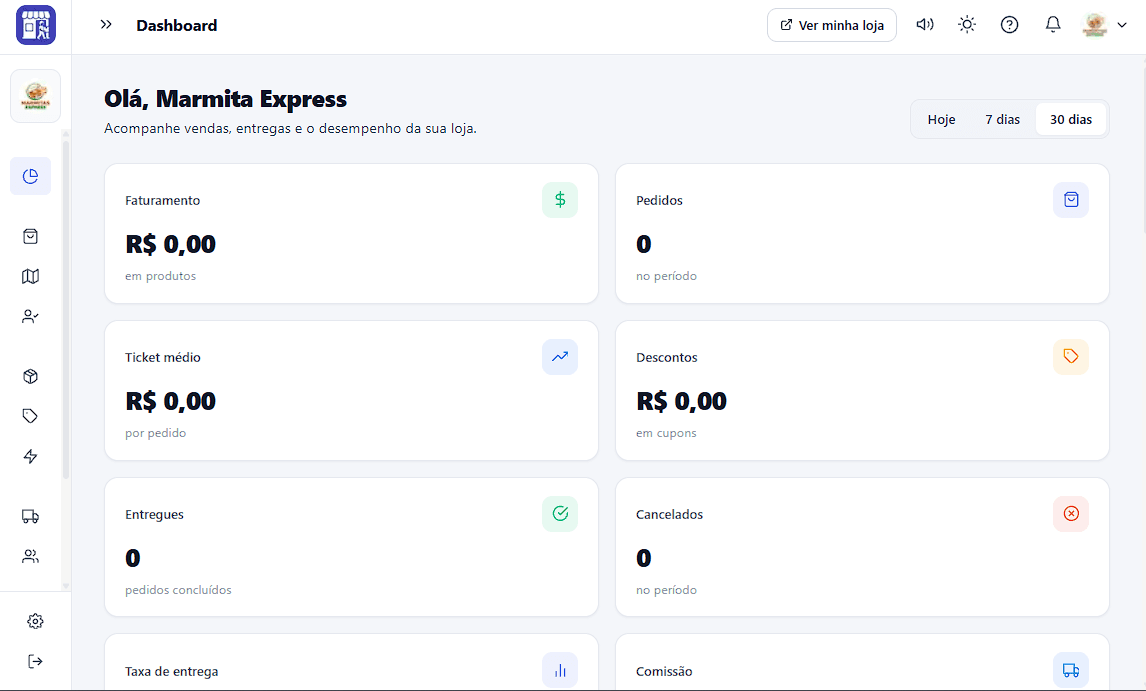Screen dimensions: 1146x691
Task: Select the 30 dias period filter
Action: click(x=1071, y=119)
